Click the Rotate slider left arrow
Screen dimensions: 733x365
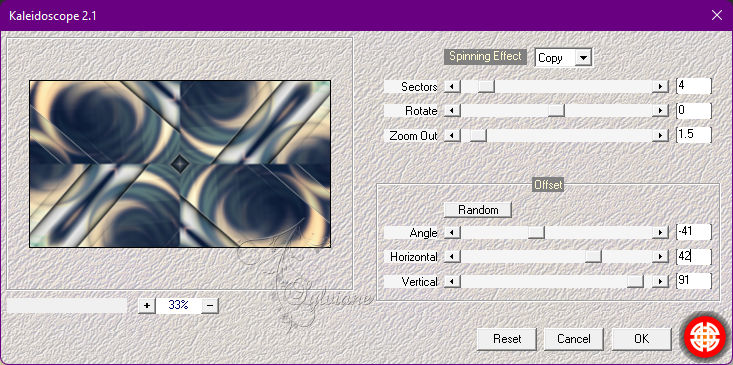pos(452,111)
